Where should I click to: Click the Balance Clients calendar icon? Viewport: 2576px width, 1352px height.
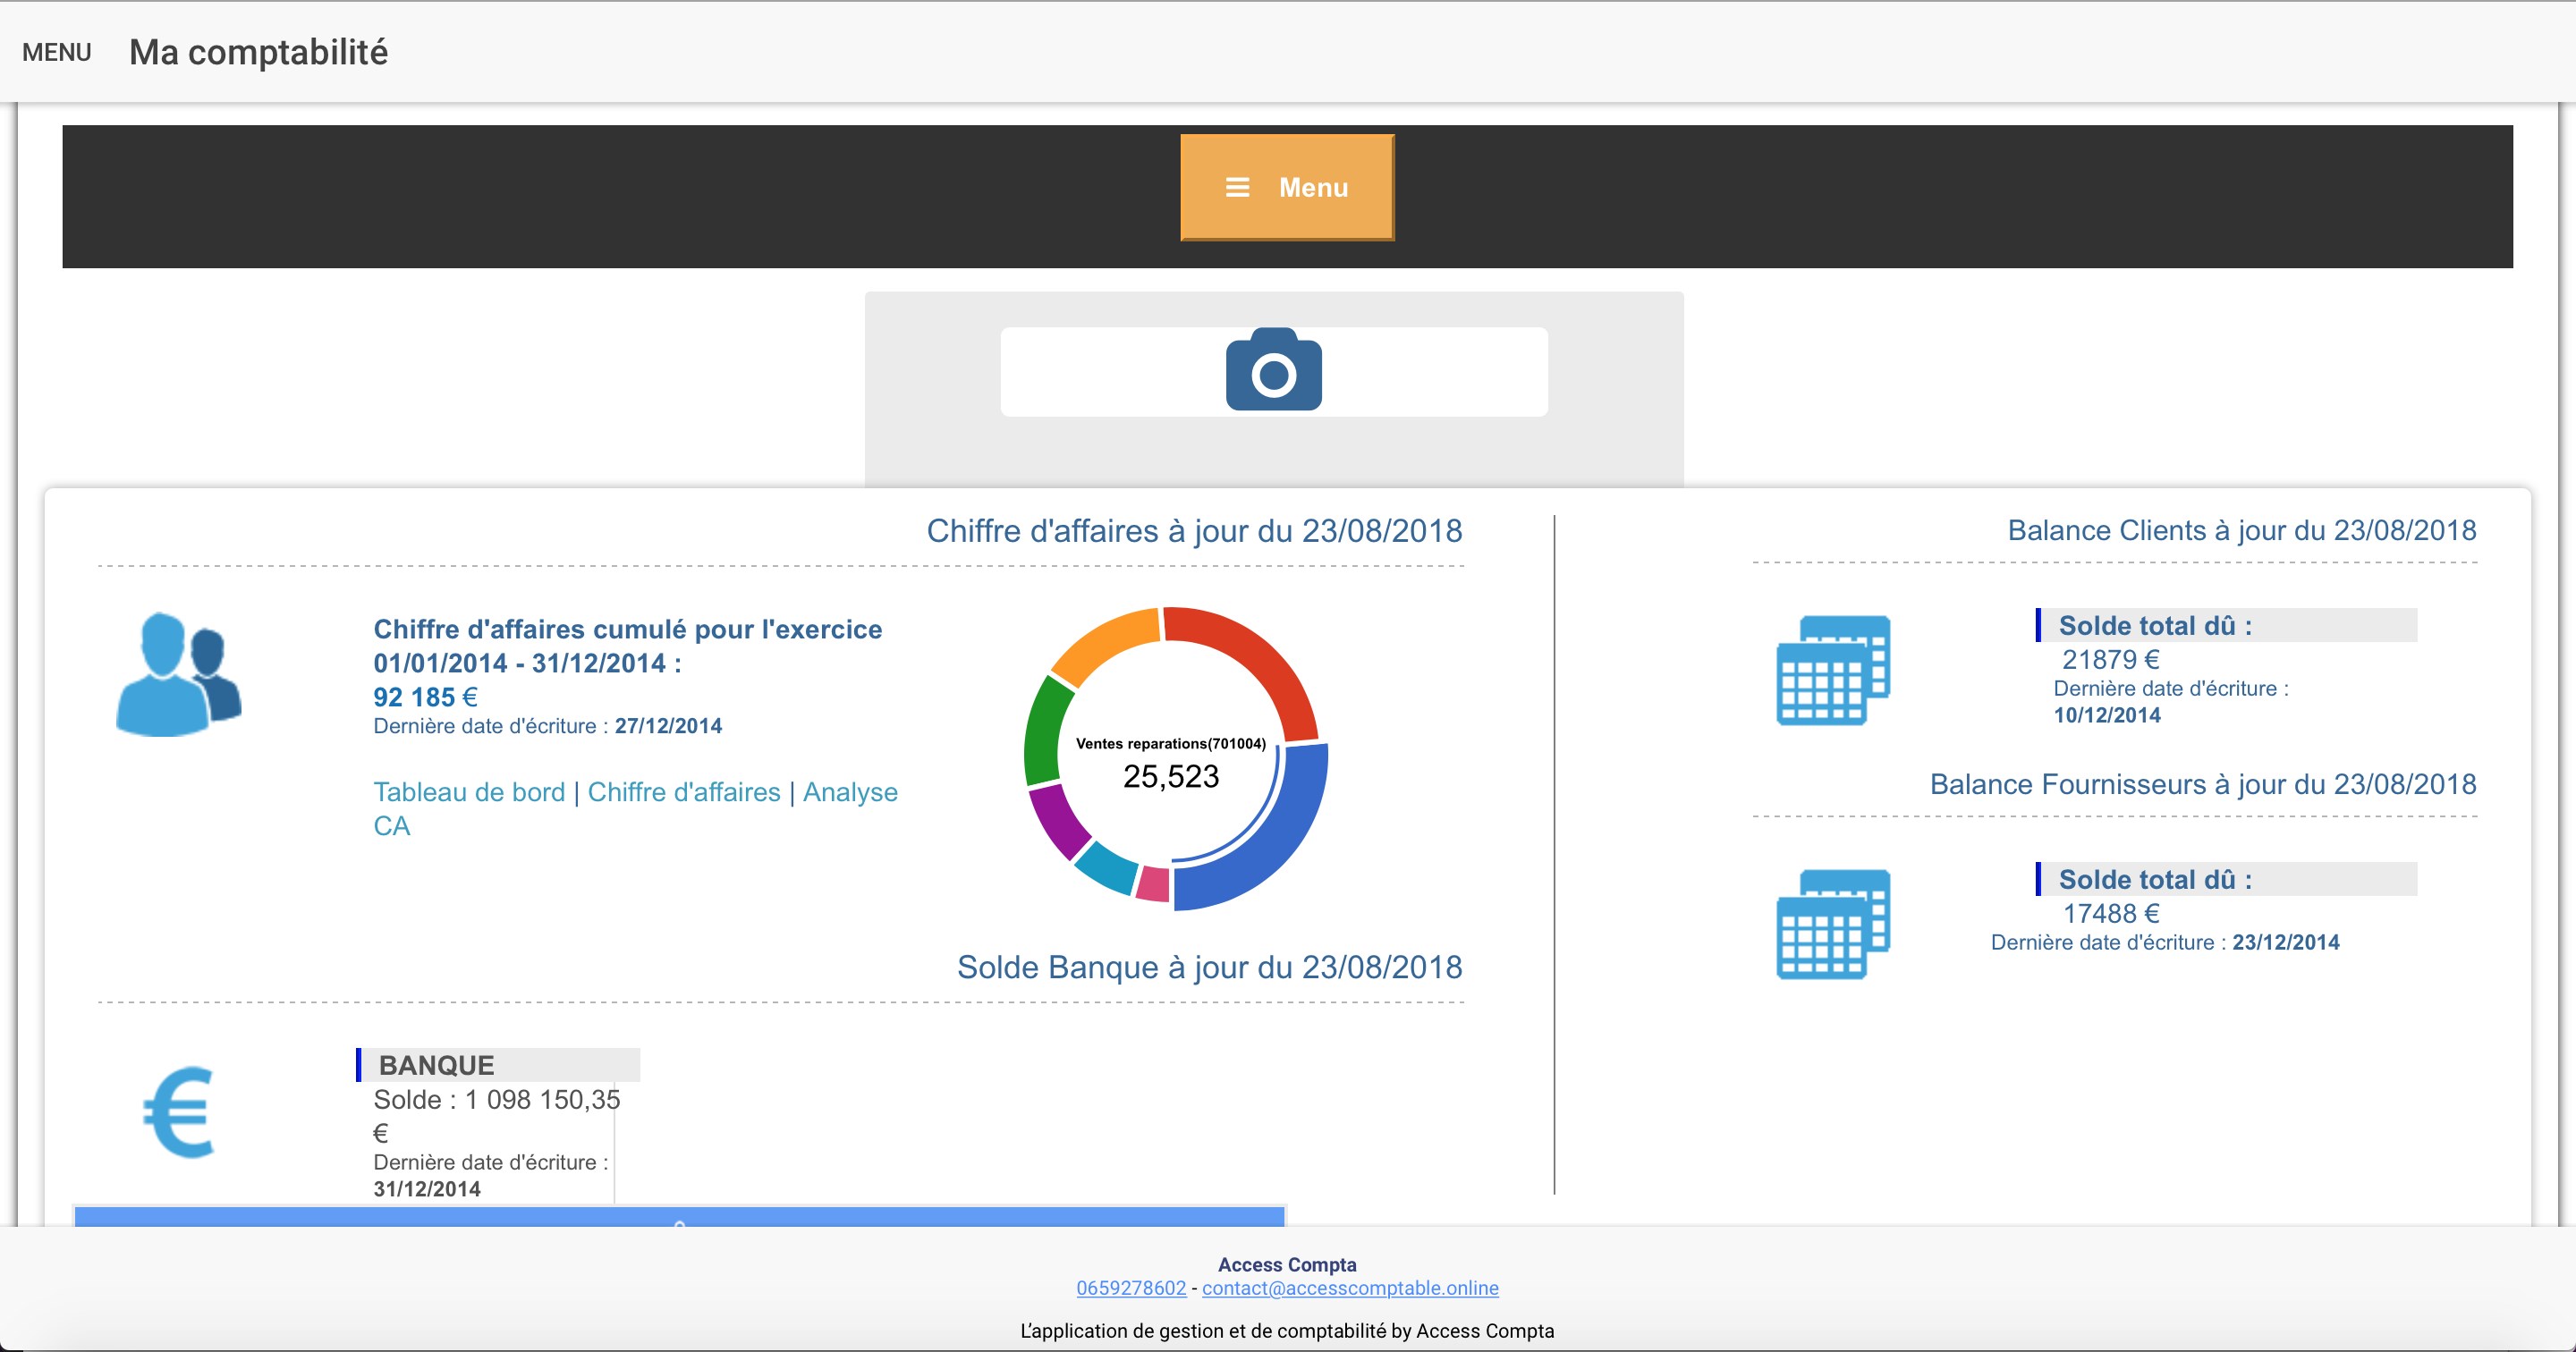click(x=1832, y=670)
